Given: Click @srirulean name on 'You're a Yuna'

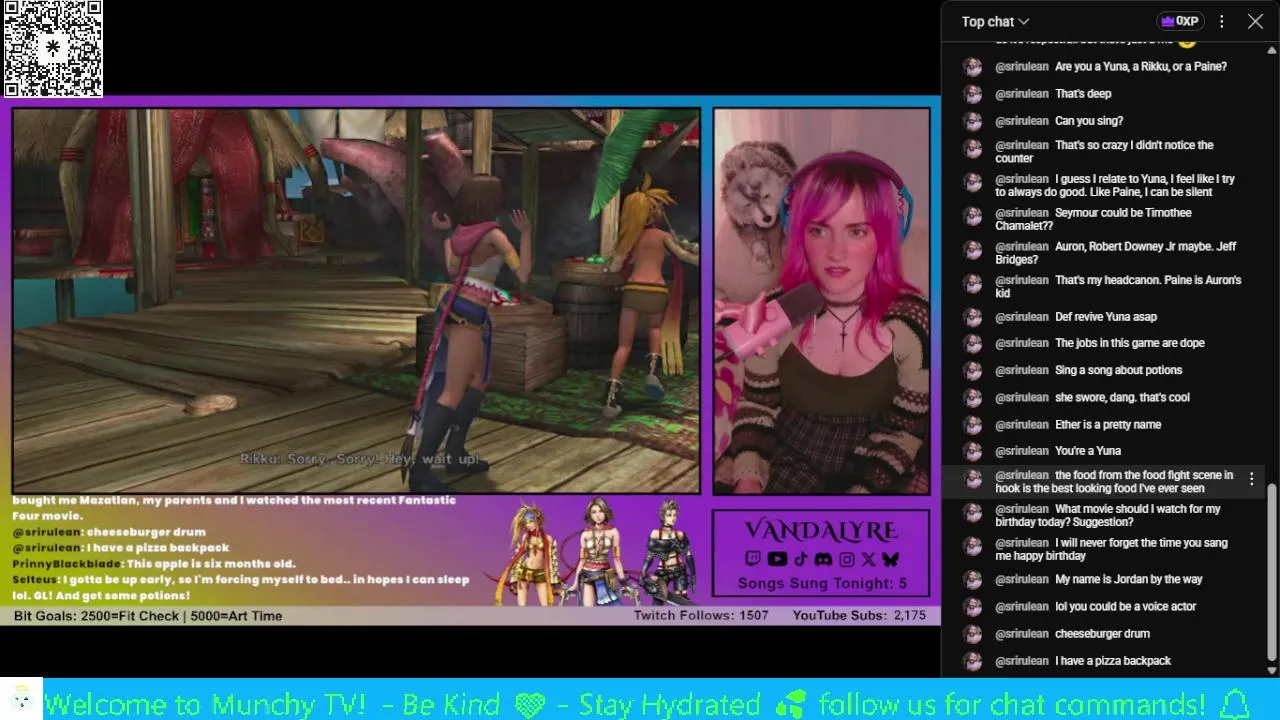Looking at the screenshot, I should pos(1021,451).
